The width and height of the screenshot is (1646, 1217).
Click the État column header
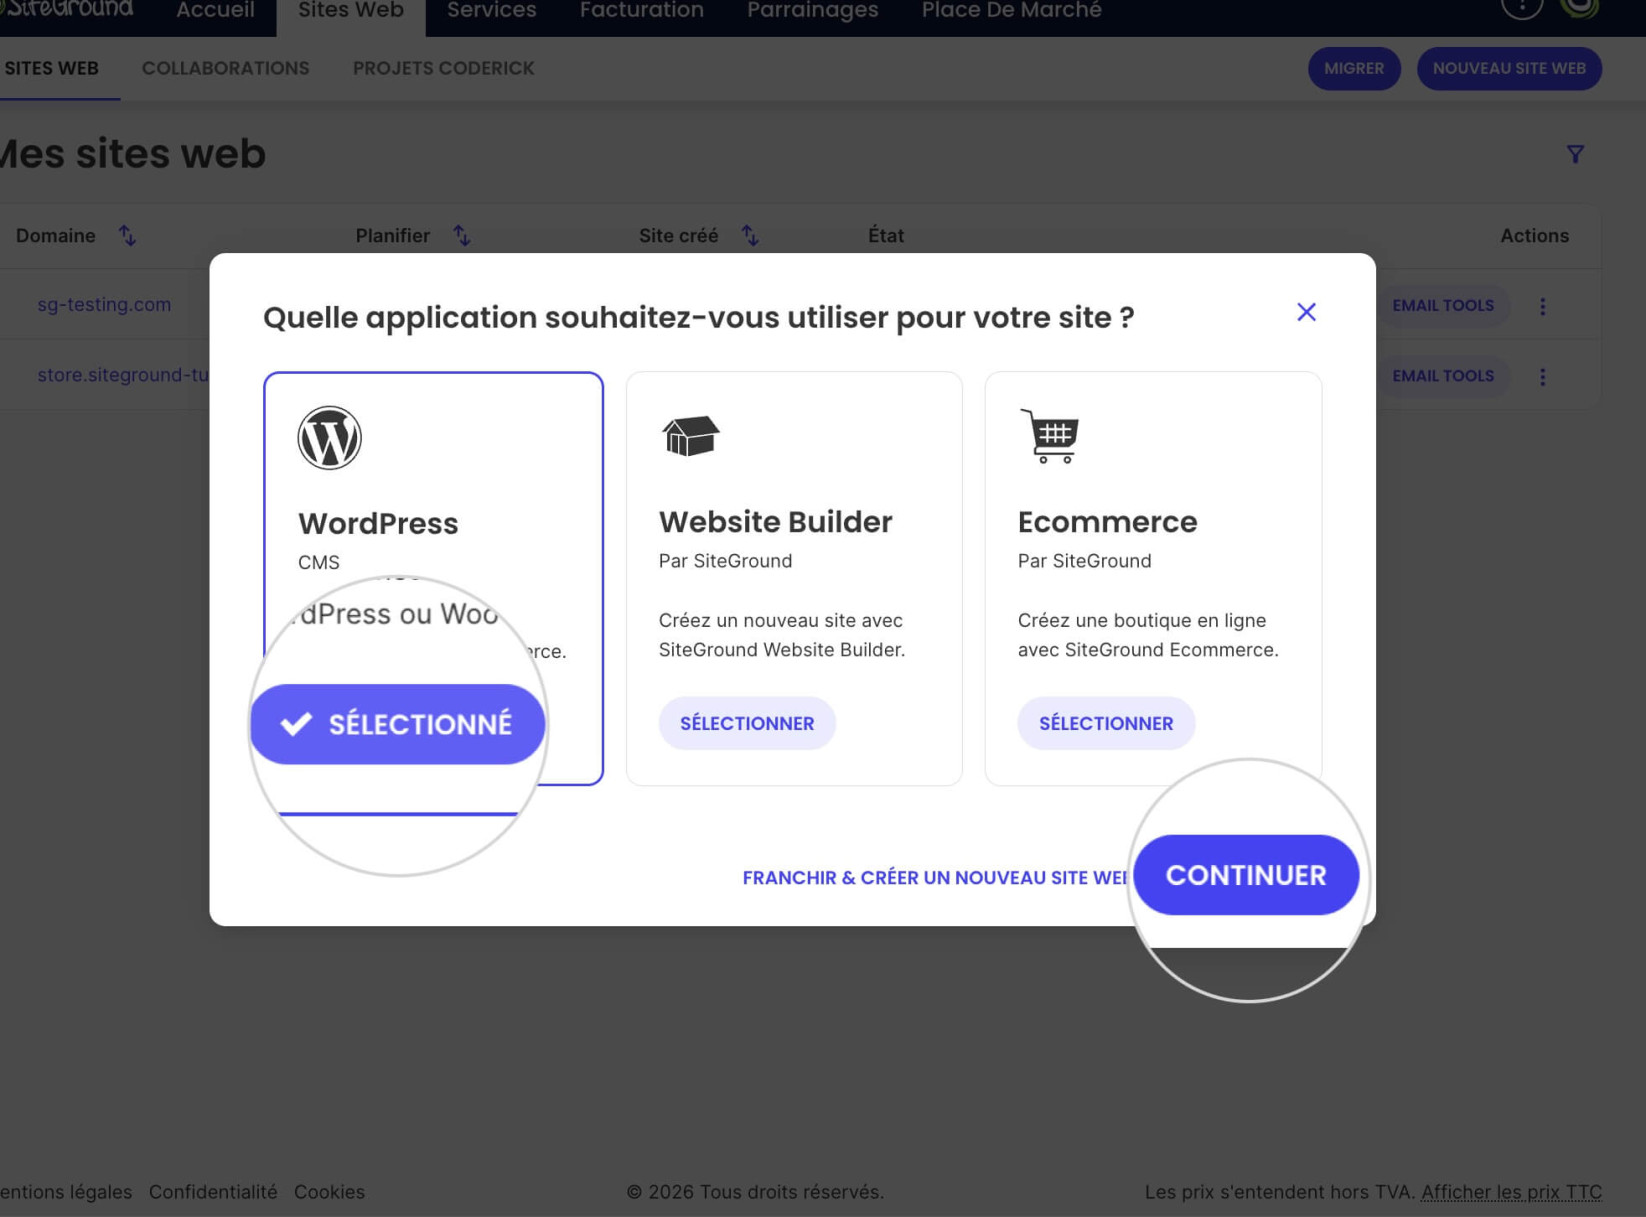pyautogui.click(x=886, y=235)
